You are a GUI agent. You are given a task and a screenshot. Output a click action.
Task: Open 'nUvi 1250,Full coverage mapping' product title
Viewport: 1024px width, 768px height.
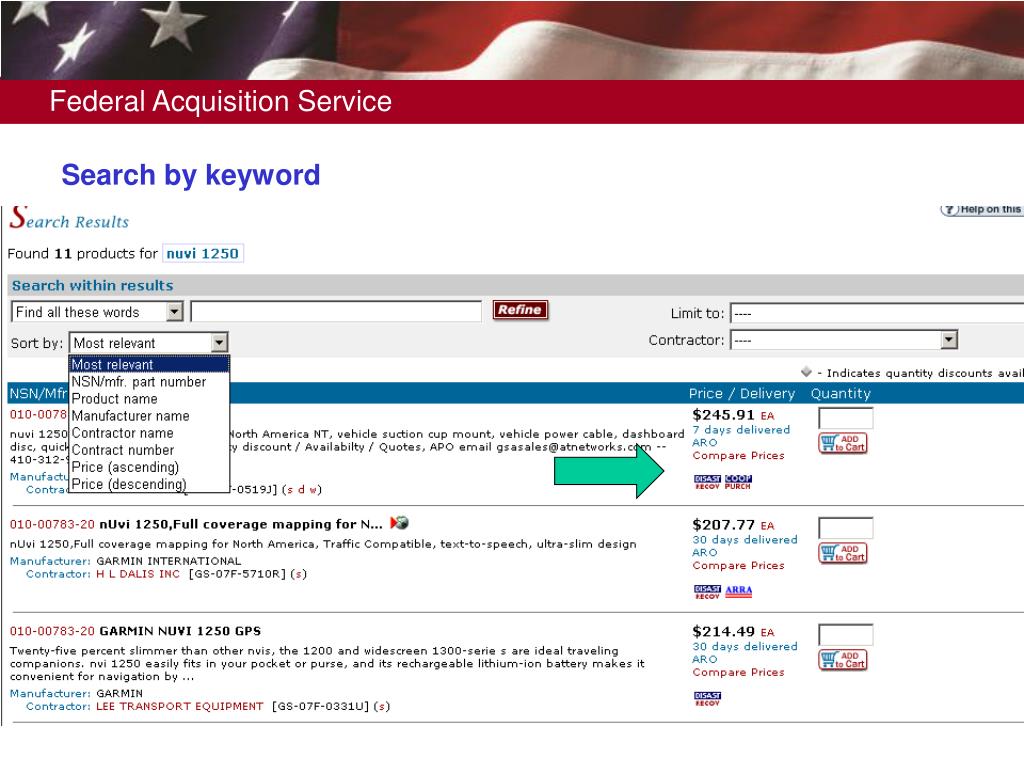[240, 524]
